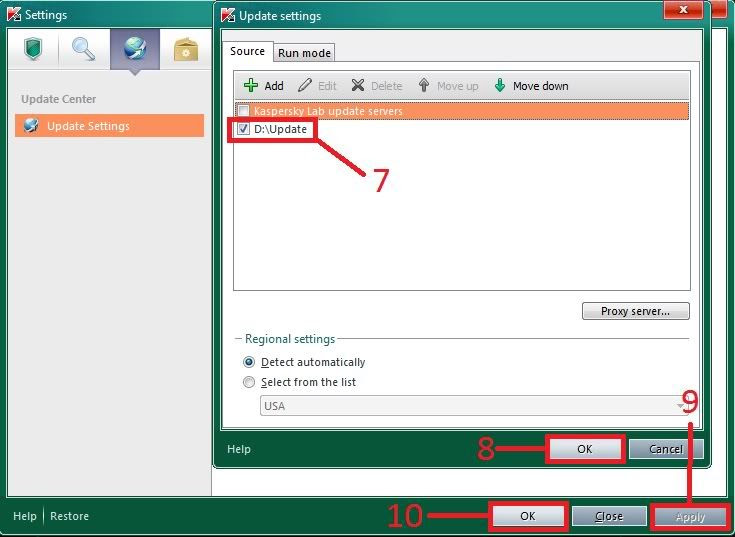Viewport: 735px width, 537px height.
Task: Enable Kaspersky Lab update servers checkbox
Action: (243, 111)
